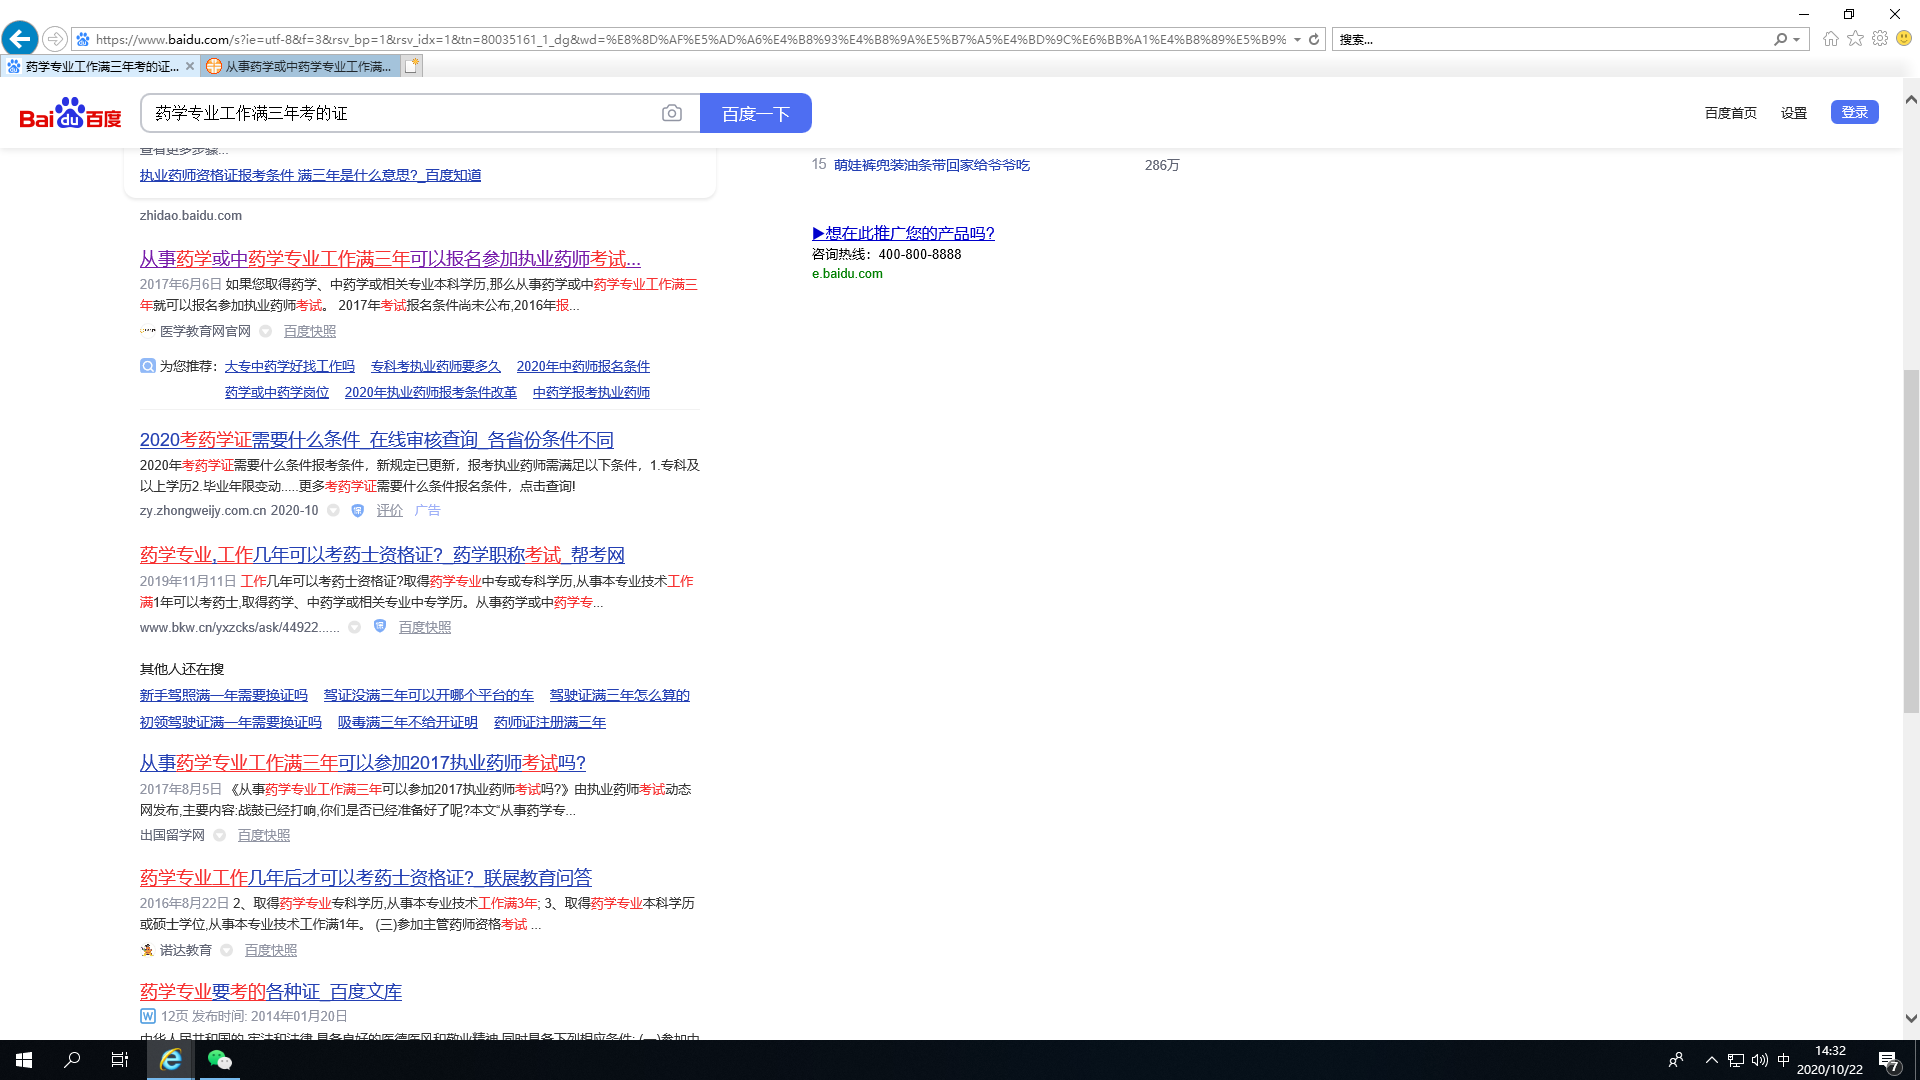Show hidden system tray icons
The image size is (1920, 1080).
1711,1060
